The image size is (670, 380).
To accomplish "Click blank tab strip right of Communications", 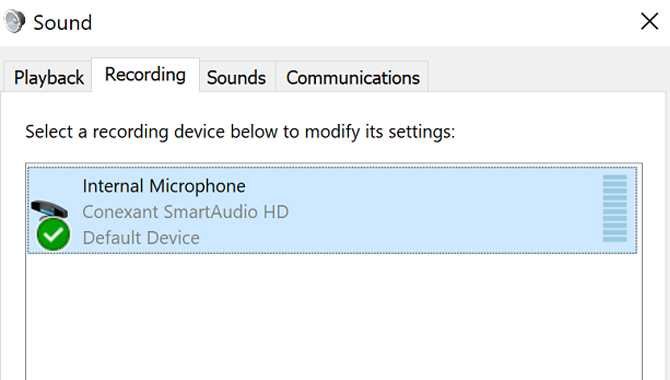I will click(547, 75).
